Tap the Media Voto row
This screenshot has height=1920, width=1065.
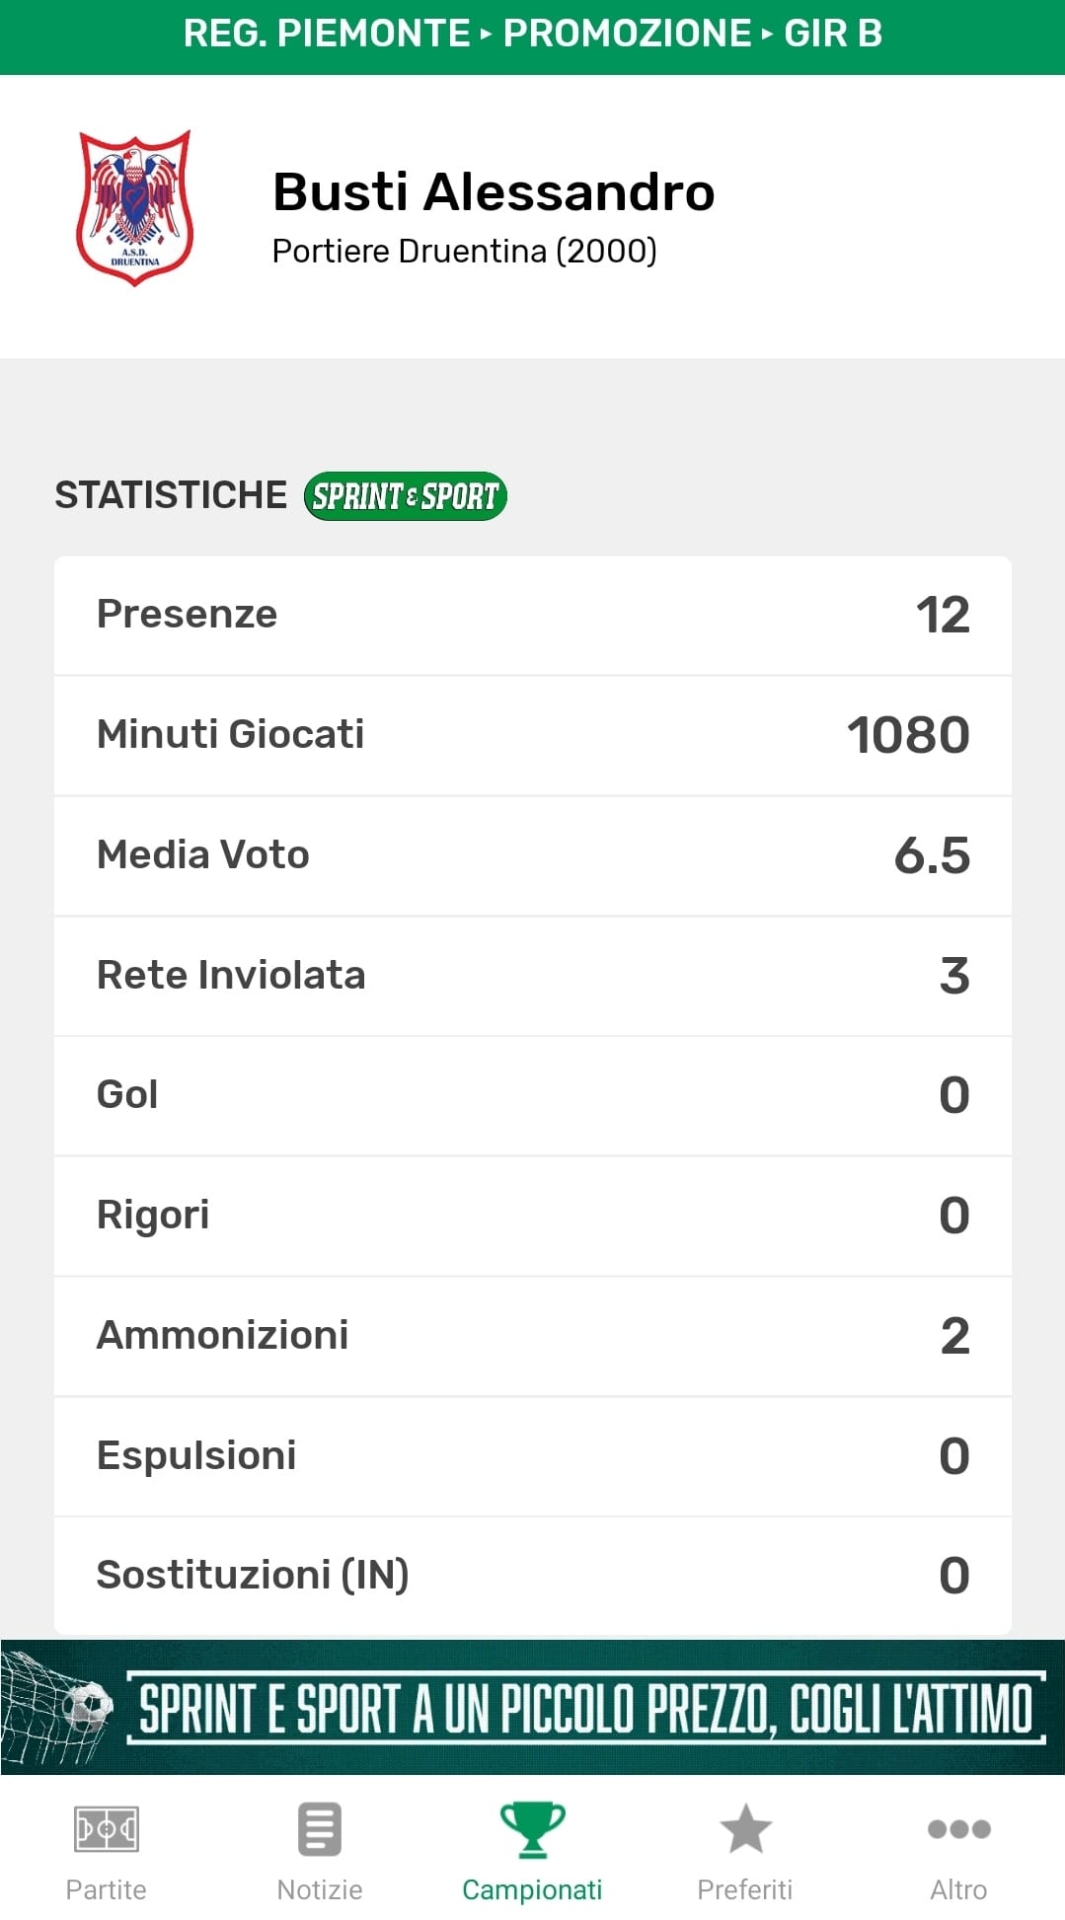pos(532,855)
